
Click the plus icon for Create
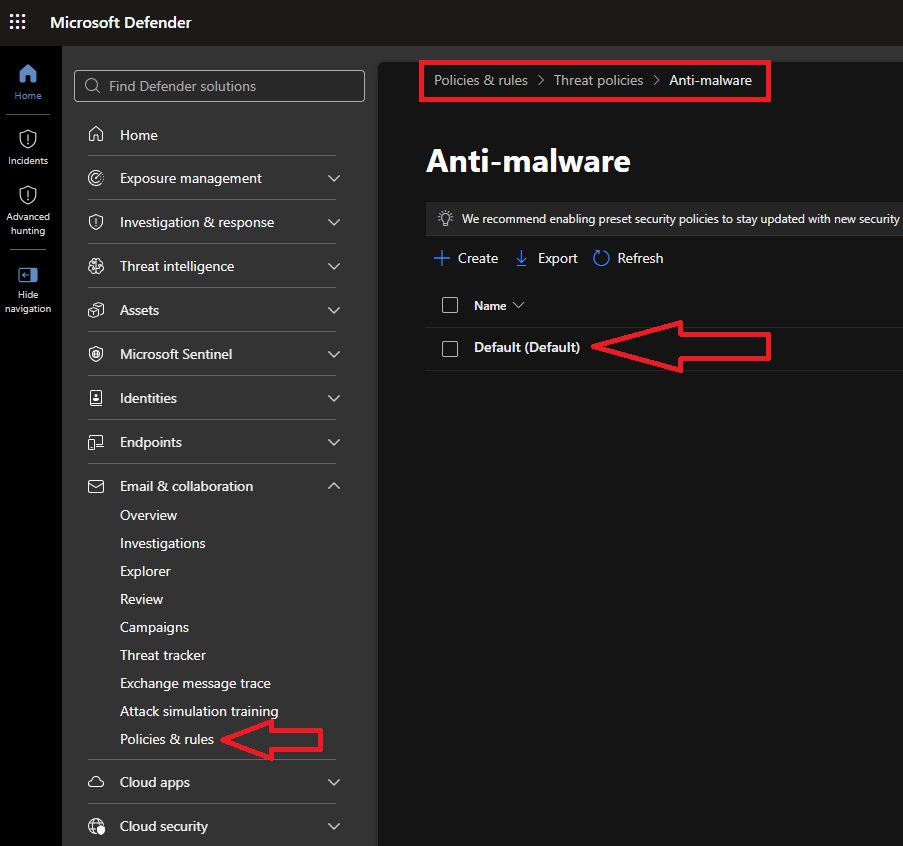[x=442, y=258]
